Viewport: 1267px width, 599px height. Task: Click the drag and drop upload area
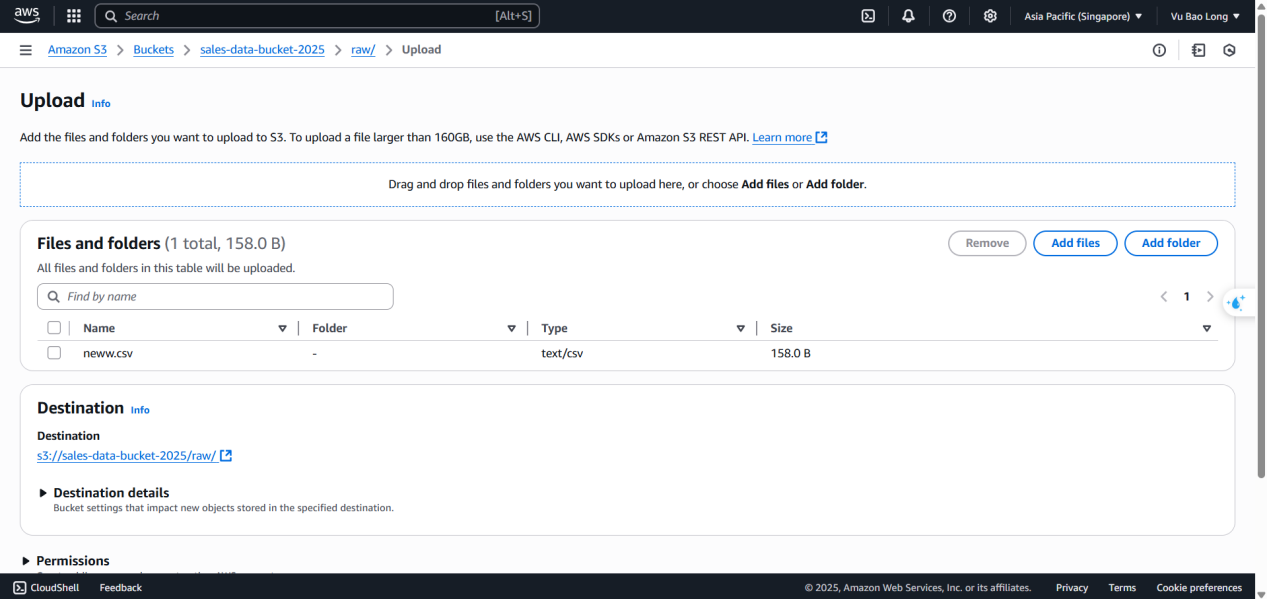click(x=627, y=185)
